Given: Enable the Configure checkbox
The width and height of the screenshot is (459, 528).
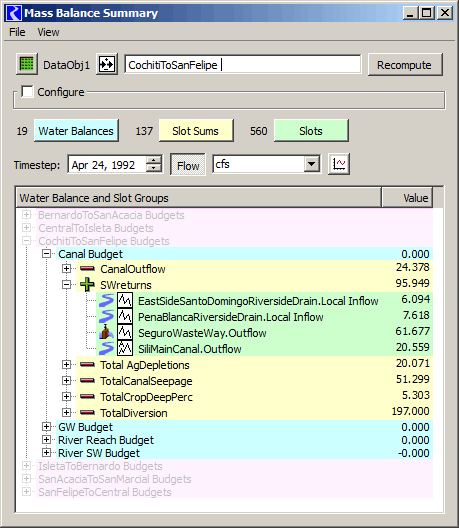Looking at the screenshot, I should [x=27, y=92].
